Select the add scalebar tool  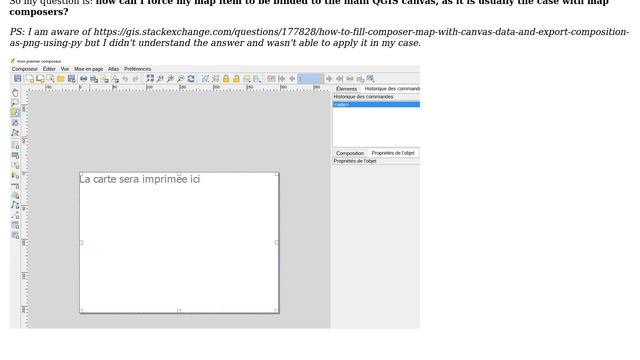(15, 186)
